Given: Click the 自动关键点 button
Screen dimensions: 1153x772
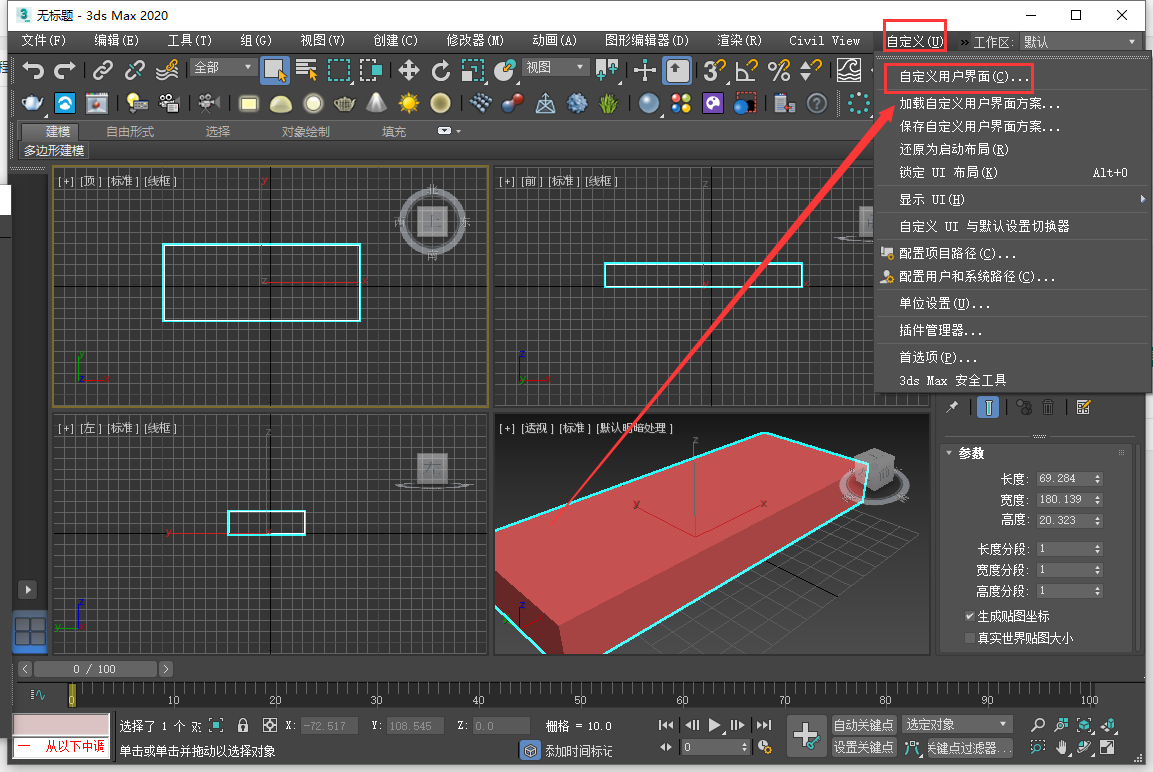Looking at the screenshot, I should [863, 725].
